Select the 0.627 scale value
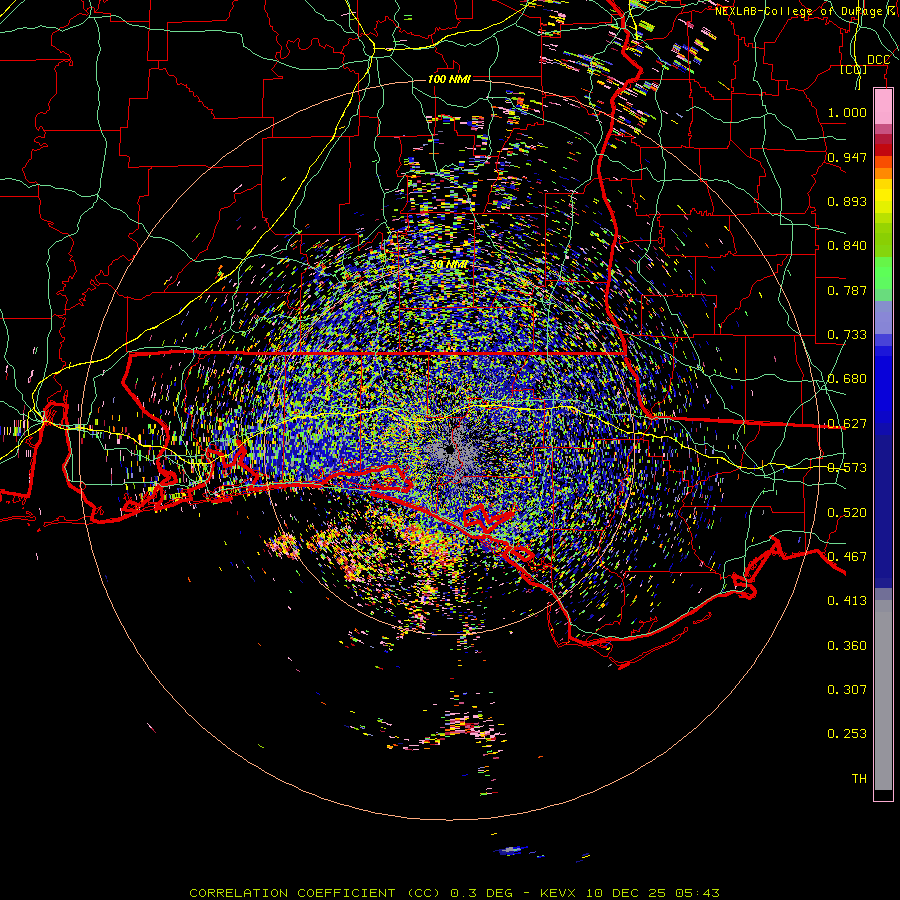 tap(847, 424)
